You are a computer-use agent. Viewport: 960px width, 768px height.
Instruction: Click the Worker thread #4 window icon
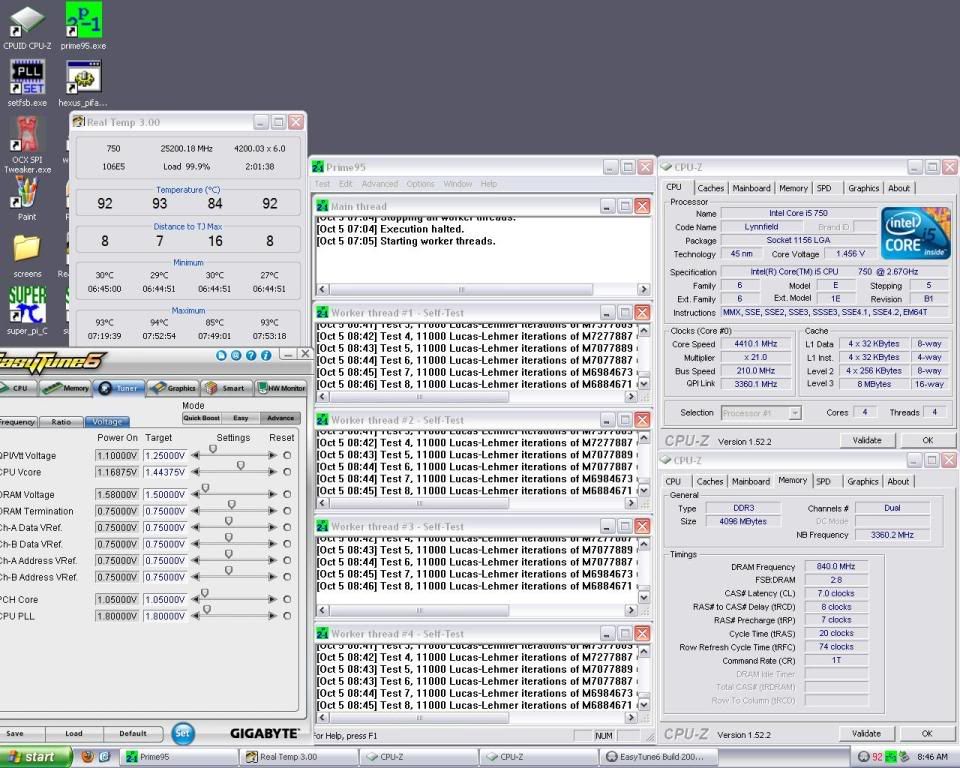322,634
